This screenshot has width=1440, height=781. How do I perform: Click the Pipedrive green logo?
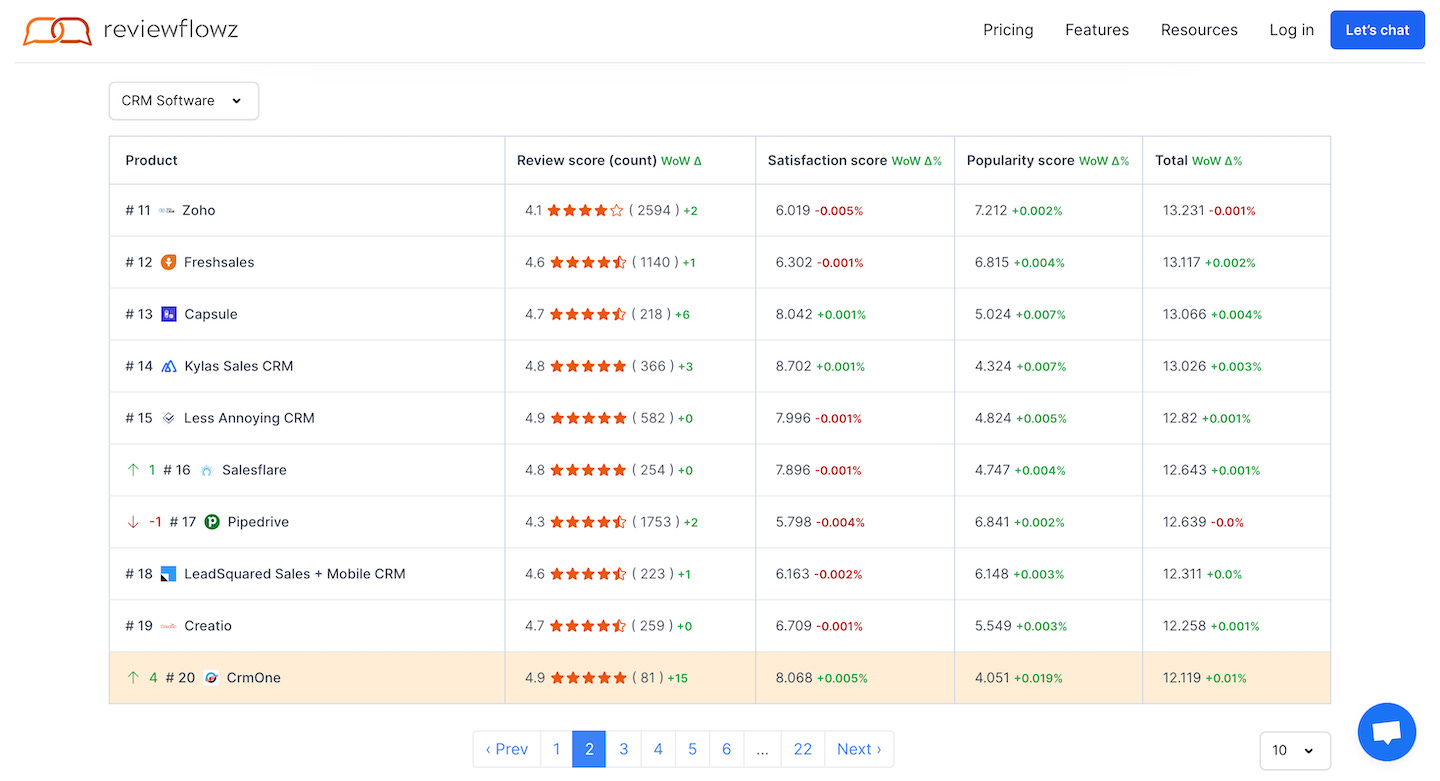(212, 522)
